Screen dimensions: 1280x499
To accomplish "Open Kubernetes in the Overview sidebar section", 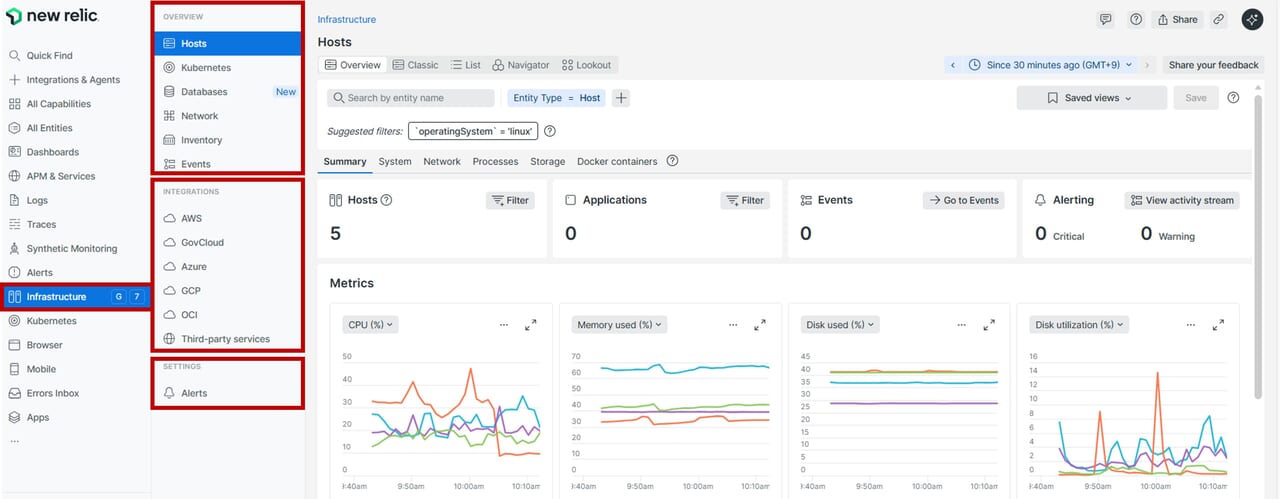I will click(x=205, y=68).
